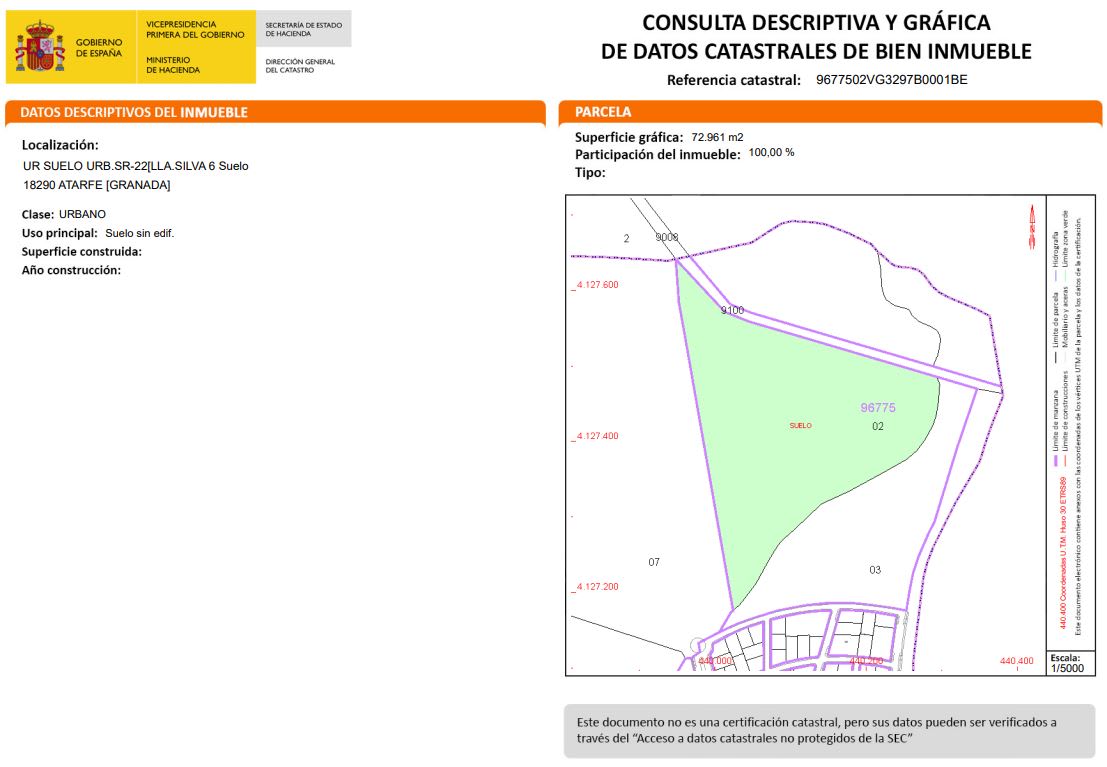1107x767 pixels.
Task: Click the north arrow on the map
Action: (1031, 226)
